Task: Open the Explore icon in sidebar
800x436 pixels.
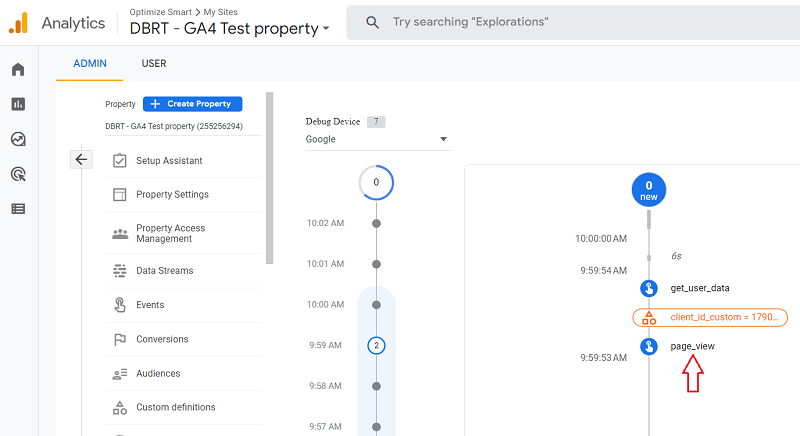Action: (x=18, y=139)
